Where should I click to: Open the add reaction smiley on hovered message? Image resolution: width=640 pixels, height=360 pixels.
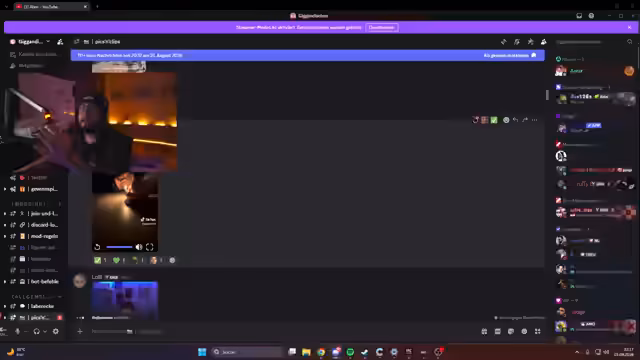click(x=506, y=120)
